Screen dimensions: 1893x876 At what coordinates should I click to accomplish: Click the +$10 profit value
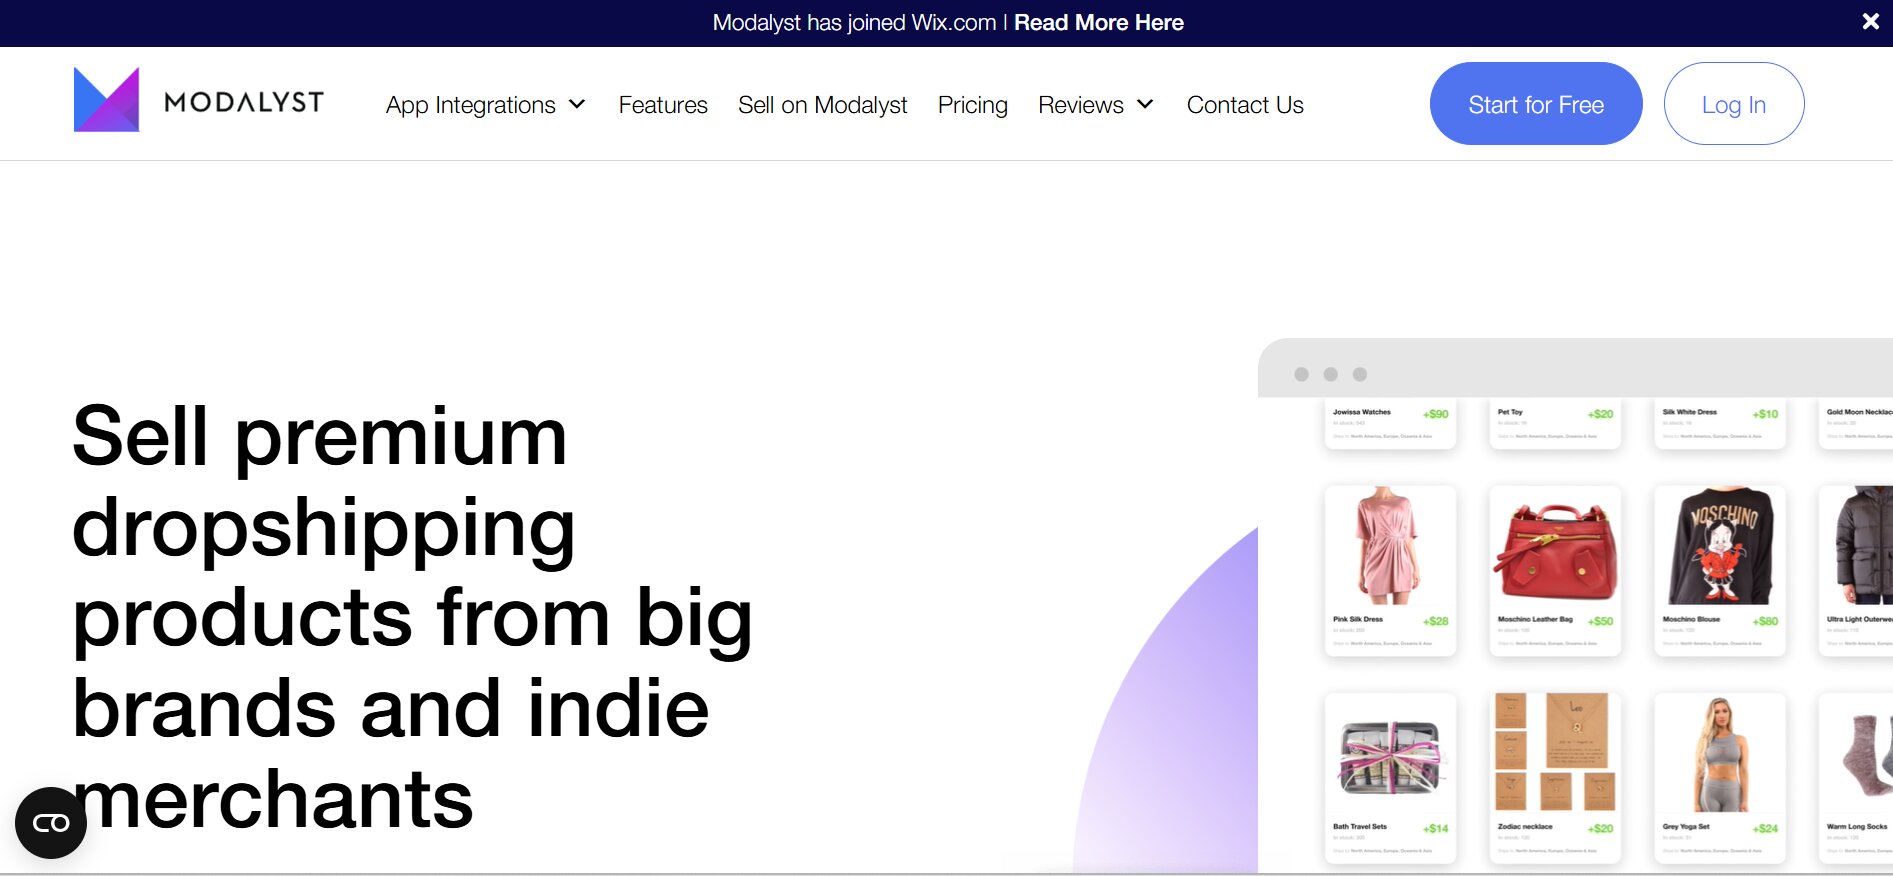pos(1766,414)
